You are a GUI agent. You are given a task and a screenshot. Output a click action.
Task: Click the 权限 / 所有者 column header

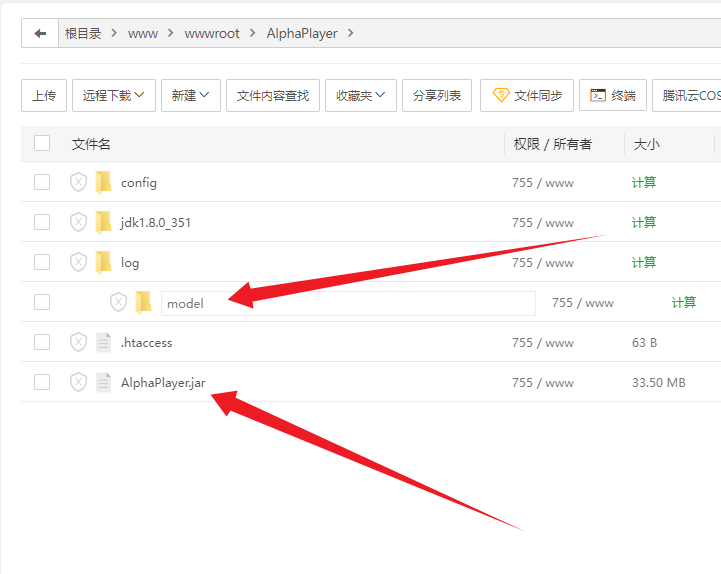pos(553,144)
